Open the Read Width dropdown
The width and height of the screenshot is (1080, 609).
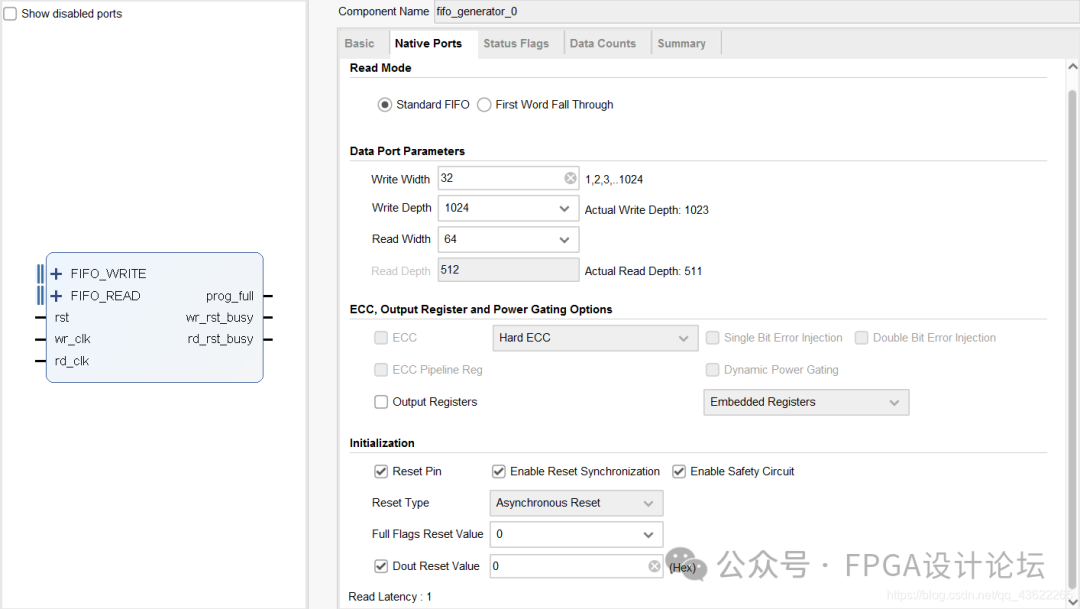click(x=564, y=240)
